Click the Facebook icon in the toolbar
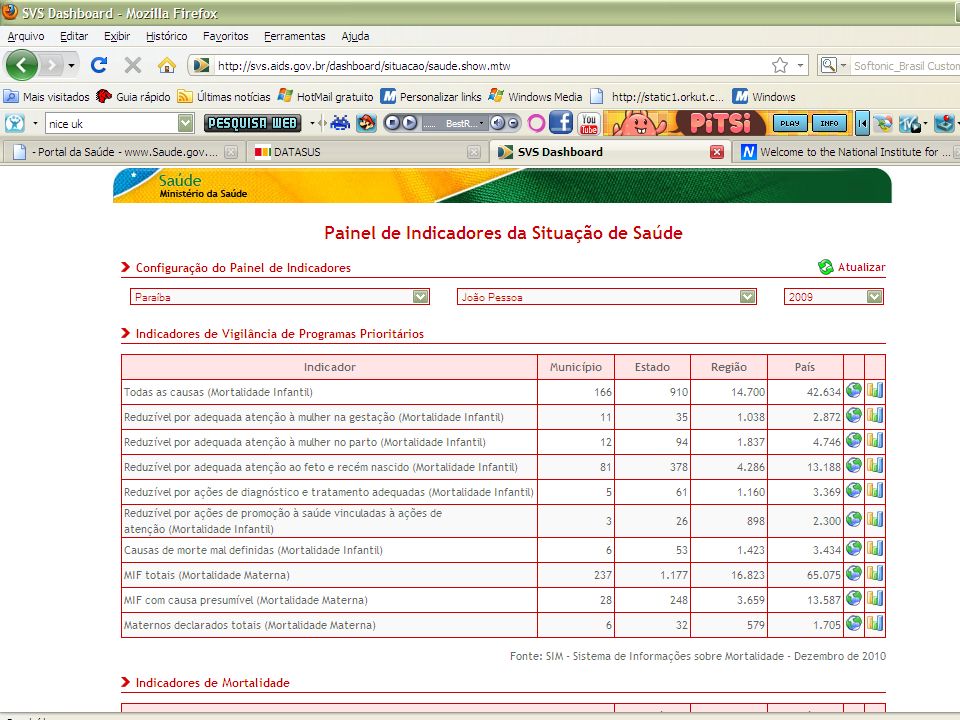 (x=561, y=123)
